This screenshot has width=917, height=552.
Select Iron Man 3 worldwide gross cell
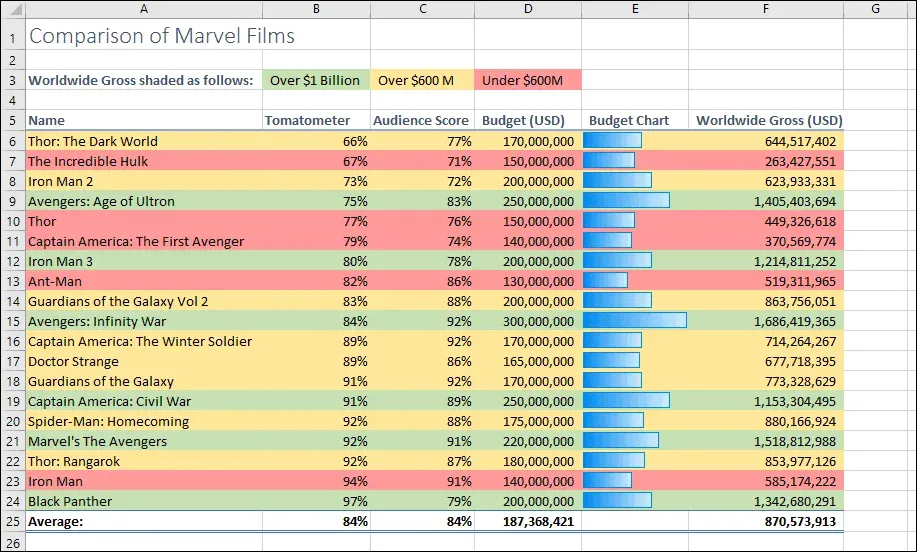(x=765, y=261)
